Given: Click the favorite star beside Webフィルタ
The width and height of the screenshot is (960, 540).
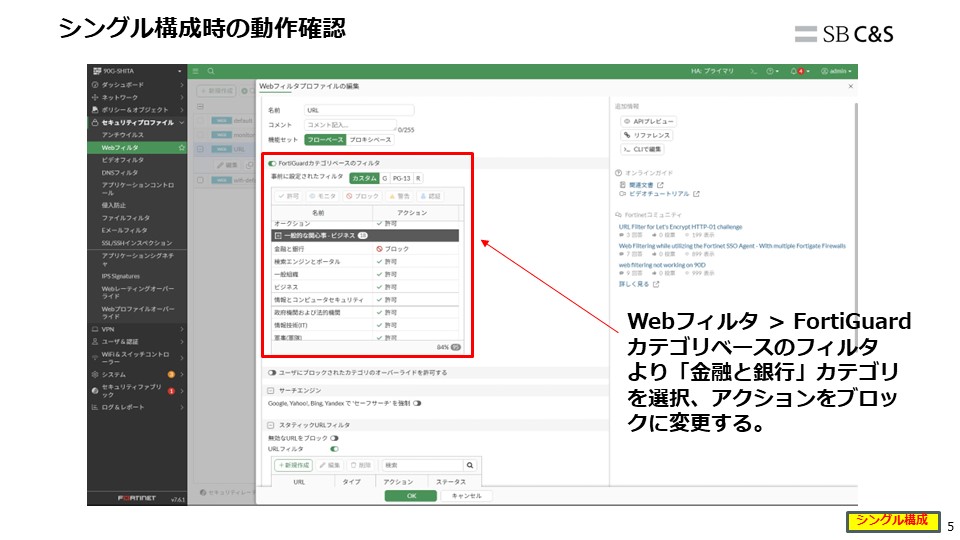Looking at the screenshot, I should coord(180,147).
